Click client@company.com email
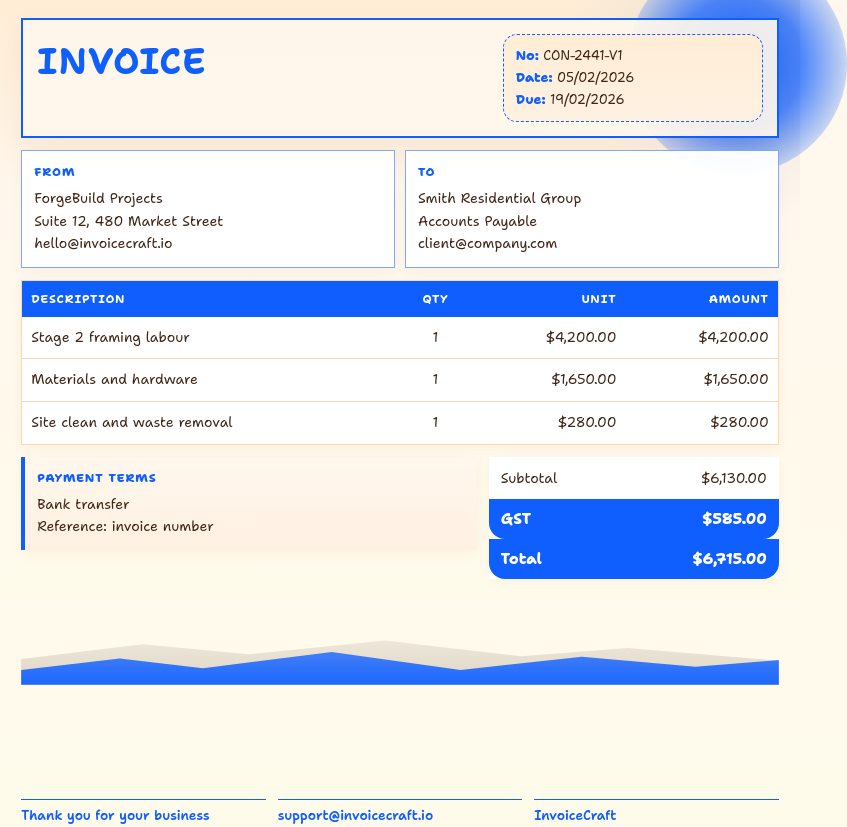847x827 pixels. pos(487,244)
